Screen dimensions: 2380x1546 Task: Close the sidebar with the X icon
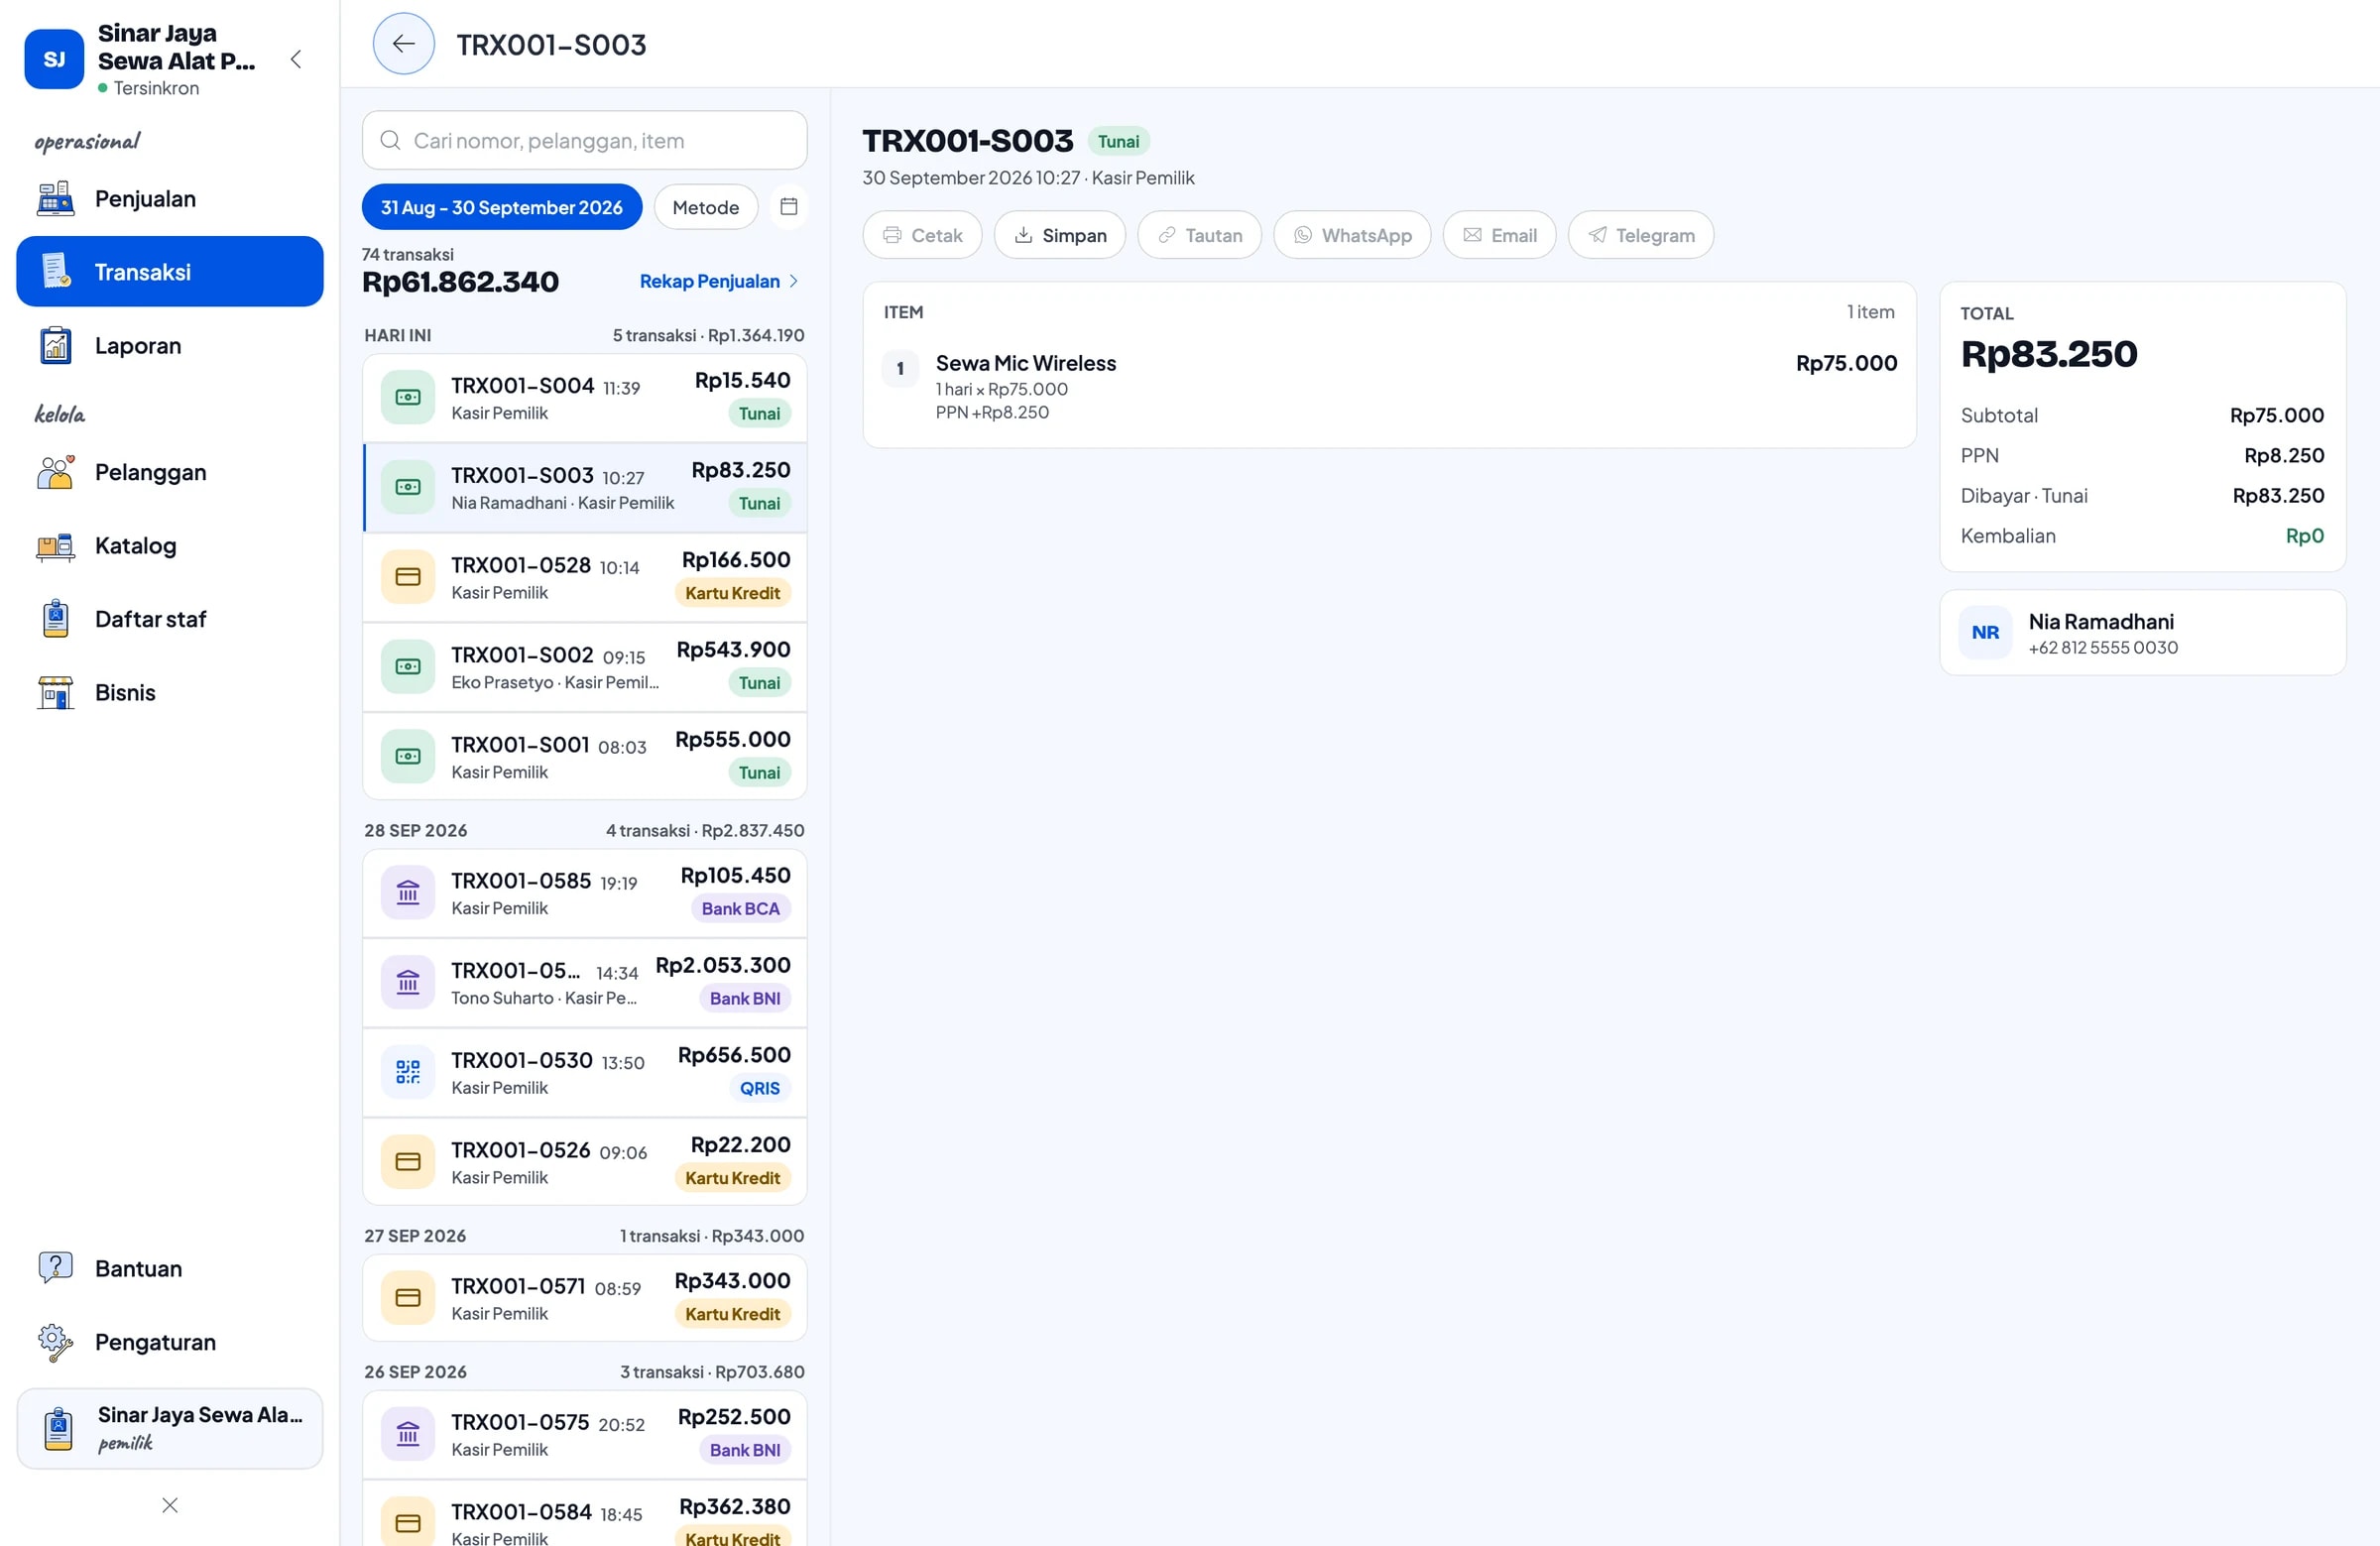pyautogui.click(x=170, y=1504)
